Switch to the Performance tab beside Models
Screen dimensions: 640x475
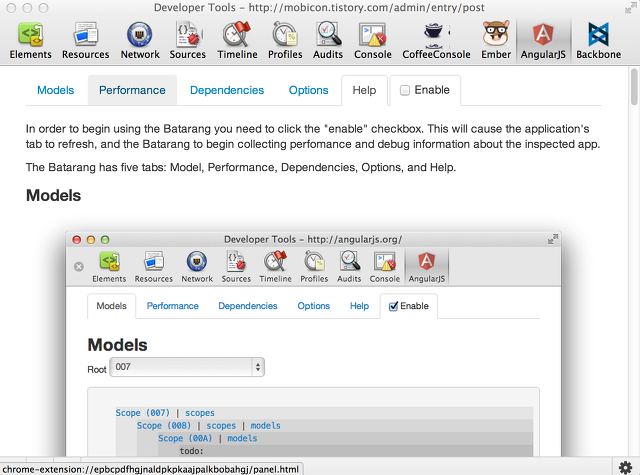[x=132, y=90]
